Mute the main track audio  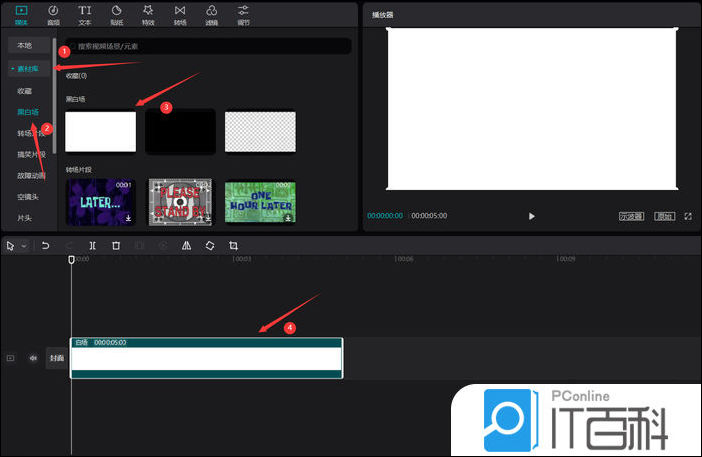33,358
